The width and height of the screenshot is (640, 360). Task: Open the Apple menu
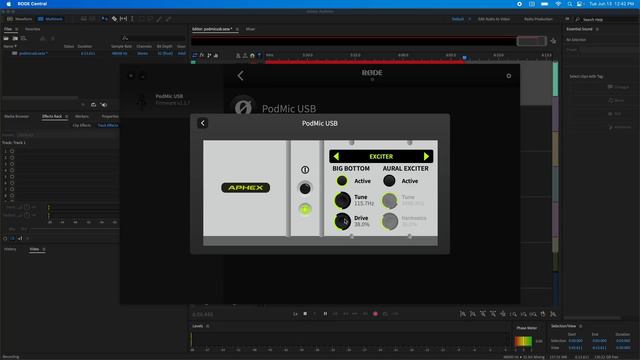[x=8, y=4]
